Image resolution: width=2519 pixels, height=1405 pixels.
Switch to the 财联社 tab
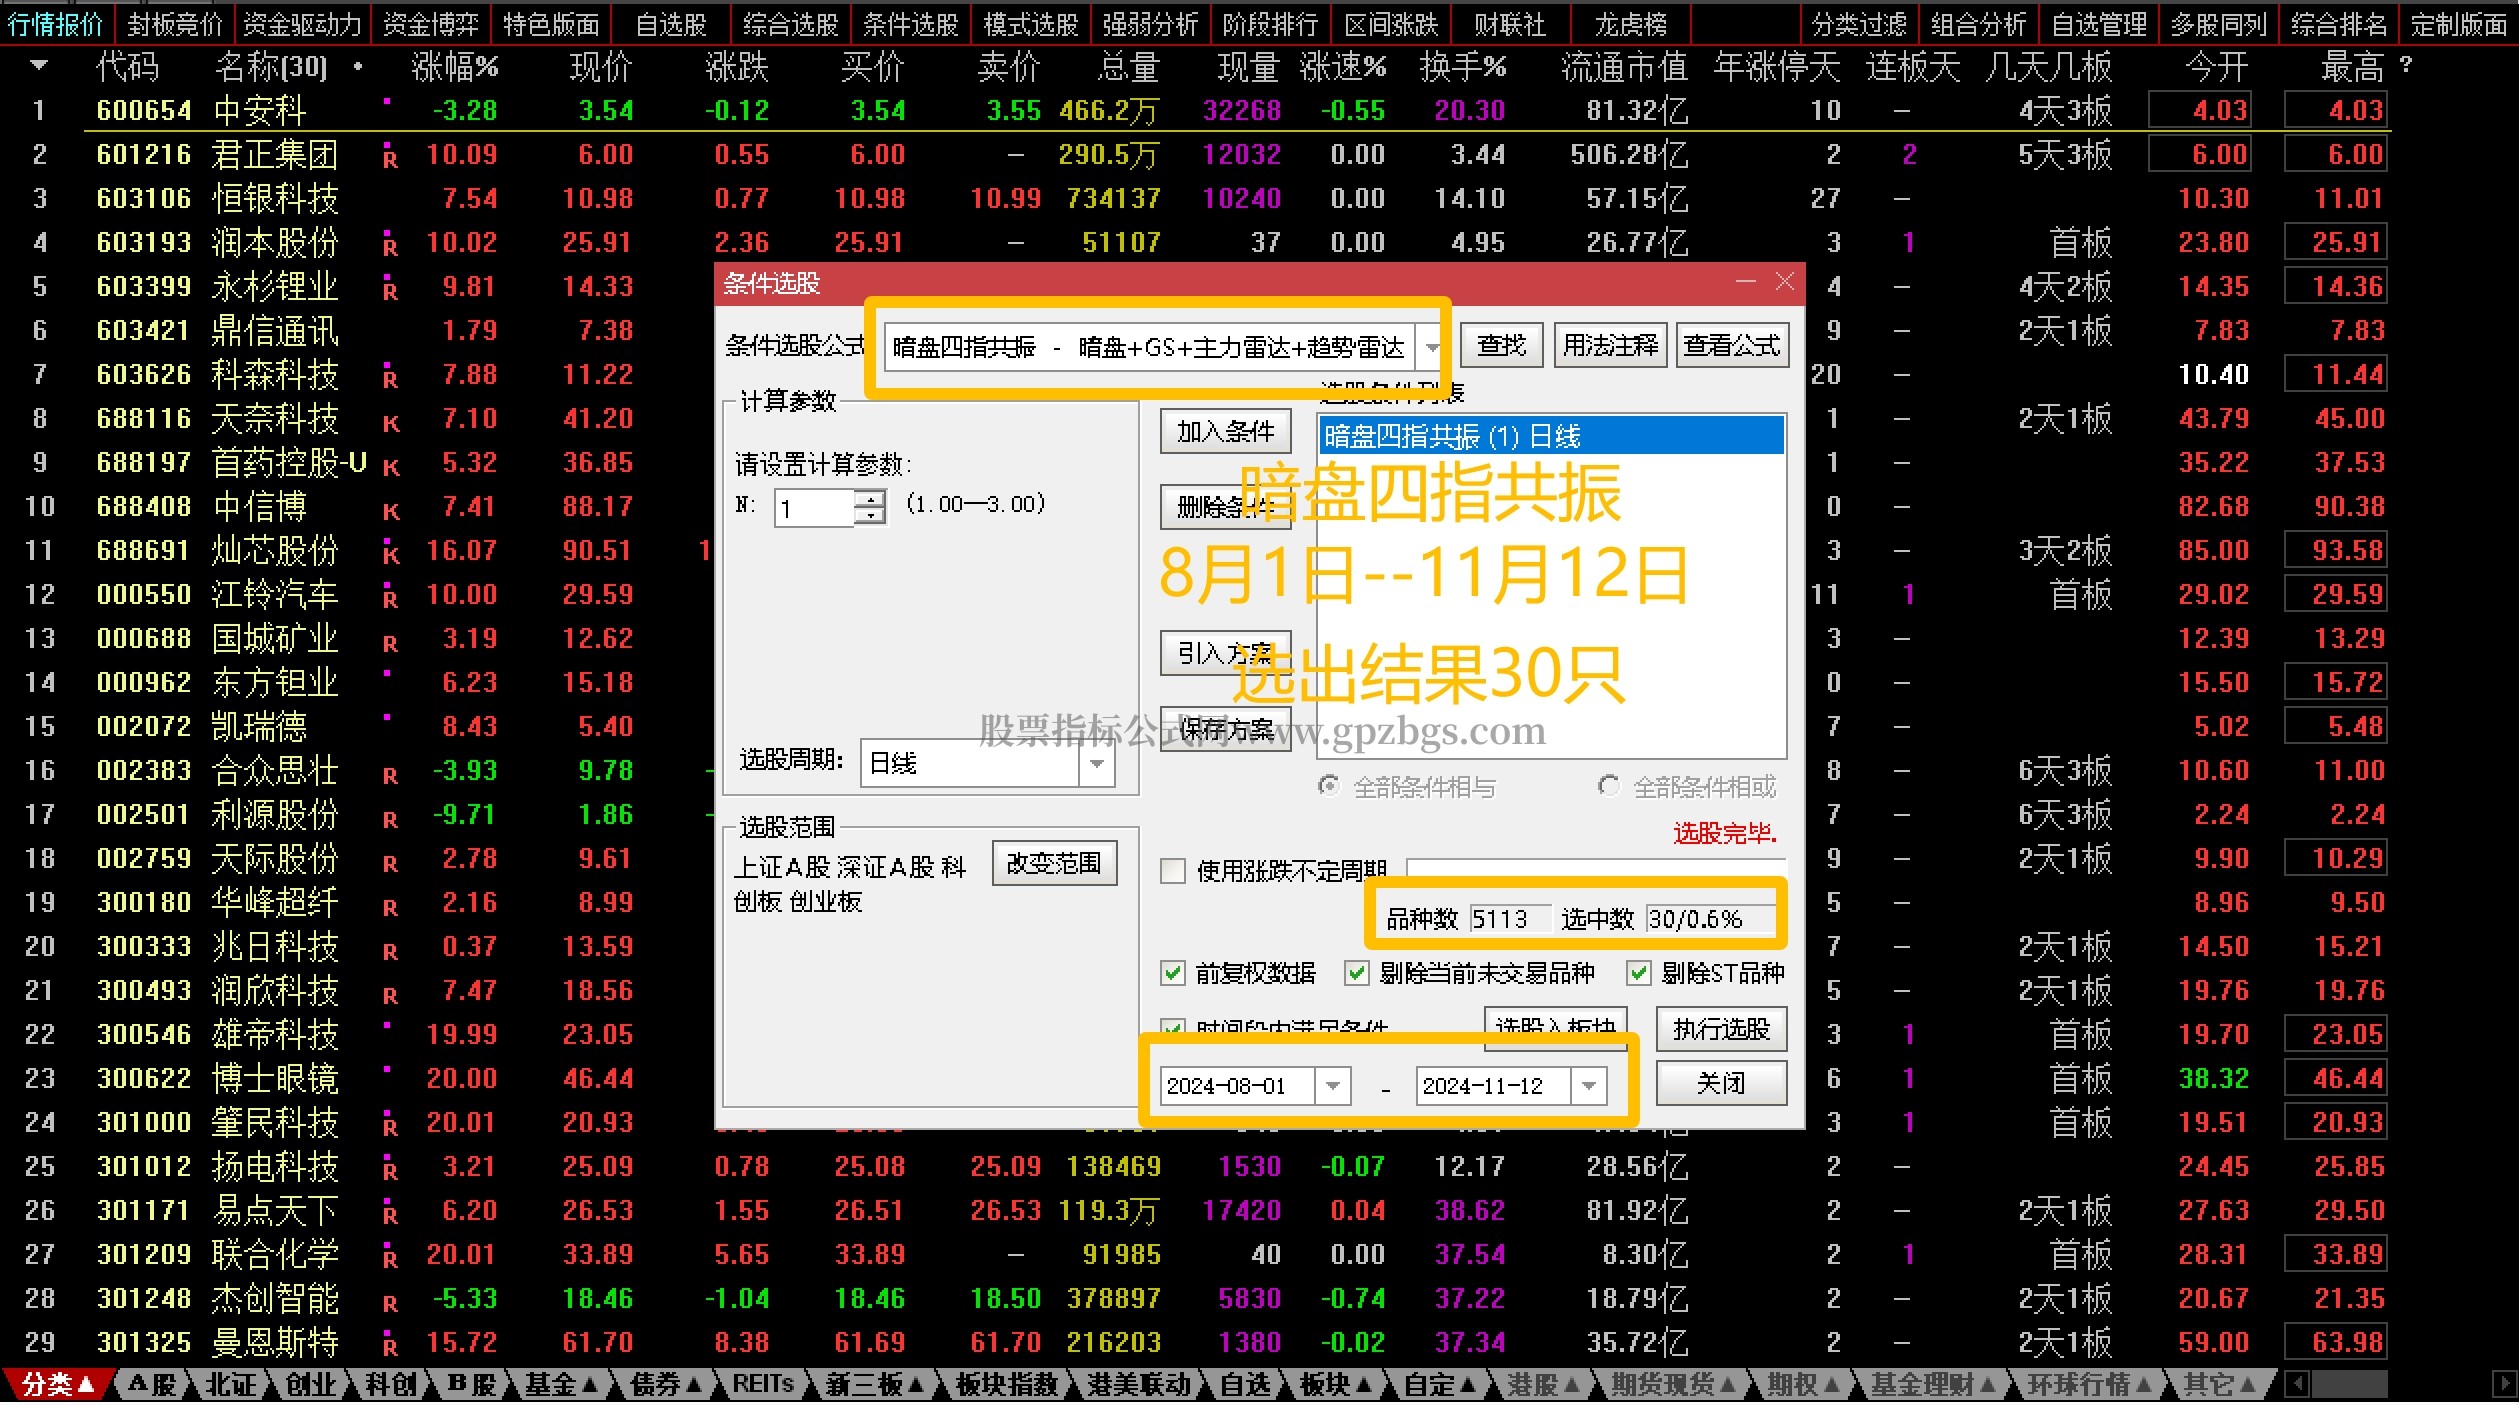coord(1510,23)
